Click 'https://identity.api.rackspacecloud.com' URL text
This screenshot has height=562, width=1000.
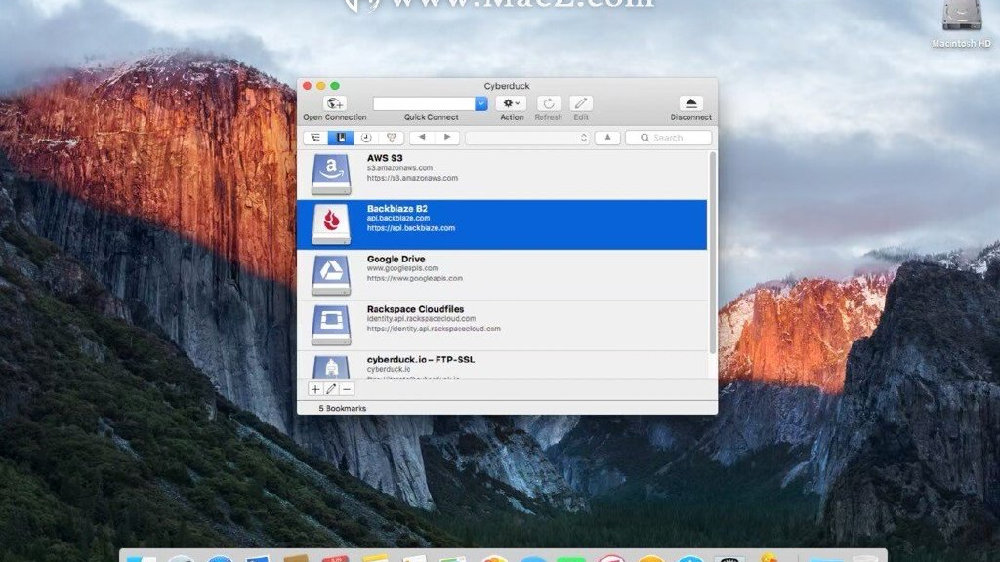pyautogui.click(x=434, y=329)
